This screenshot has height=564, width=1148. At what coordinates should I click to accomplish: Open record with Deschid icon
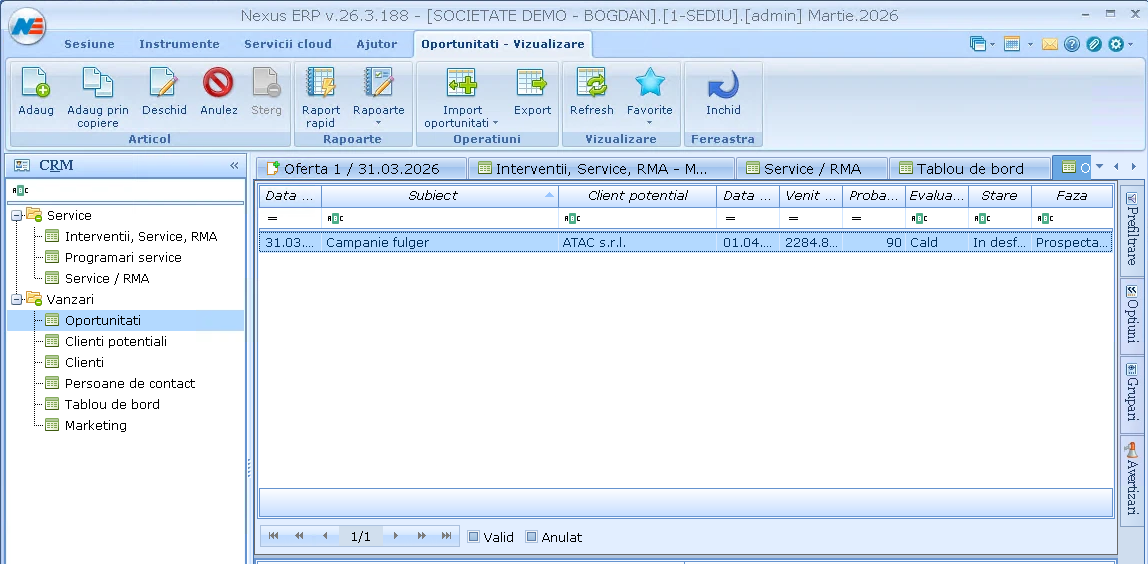164,85
